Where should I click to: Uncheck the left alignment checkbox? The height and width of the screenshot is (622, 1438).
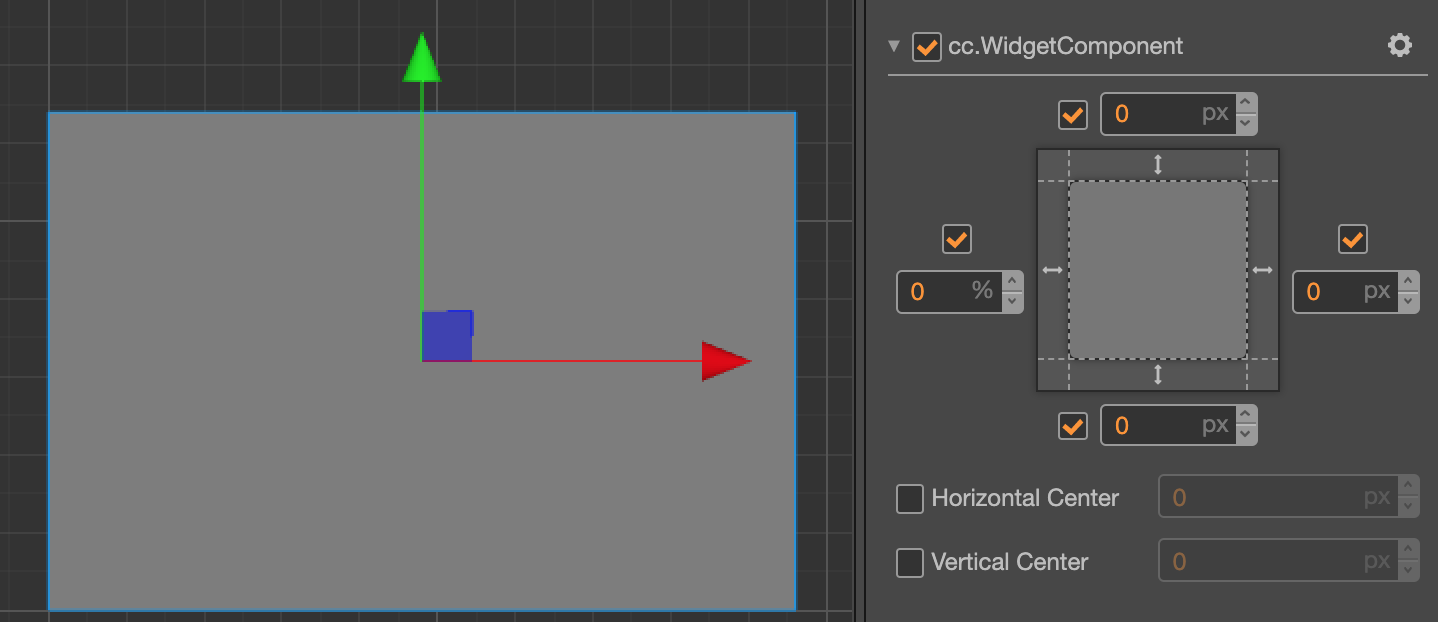coord(957,239)
